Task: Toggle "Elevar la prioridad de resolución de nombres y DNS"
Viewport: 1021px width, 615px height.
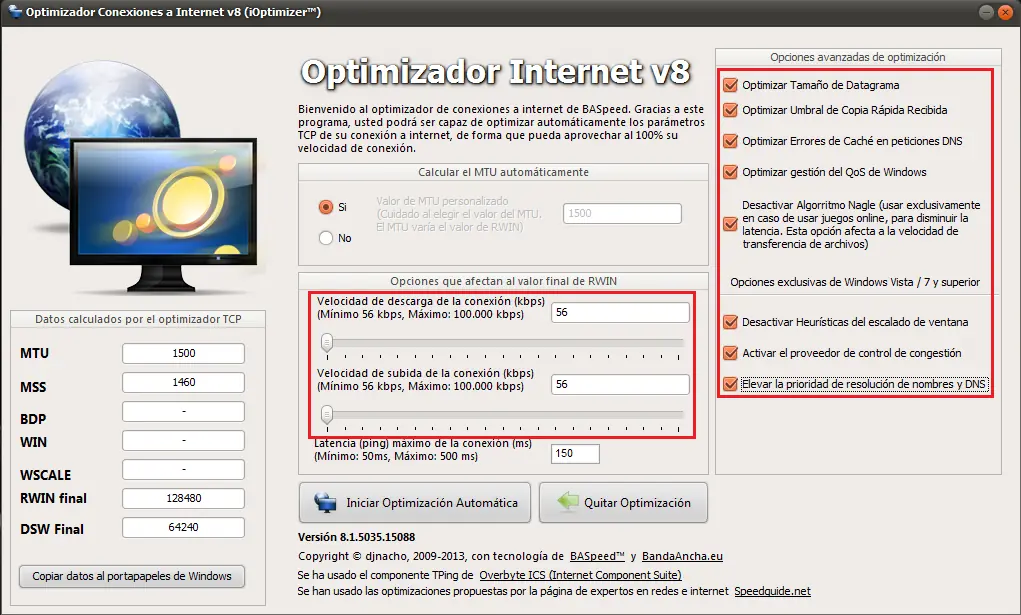Action: point(729,384)
